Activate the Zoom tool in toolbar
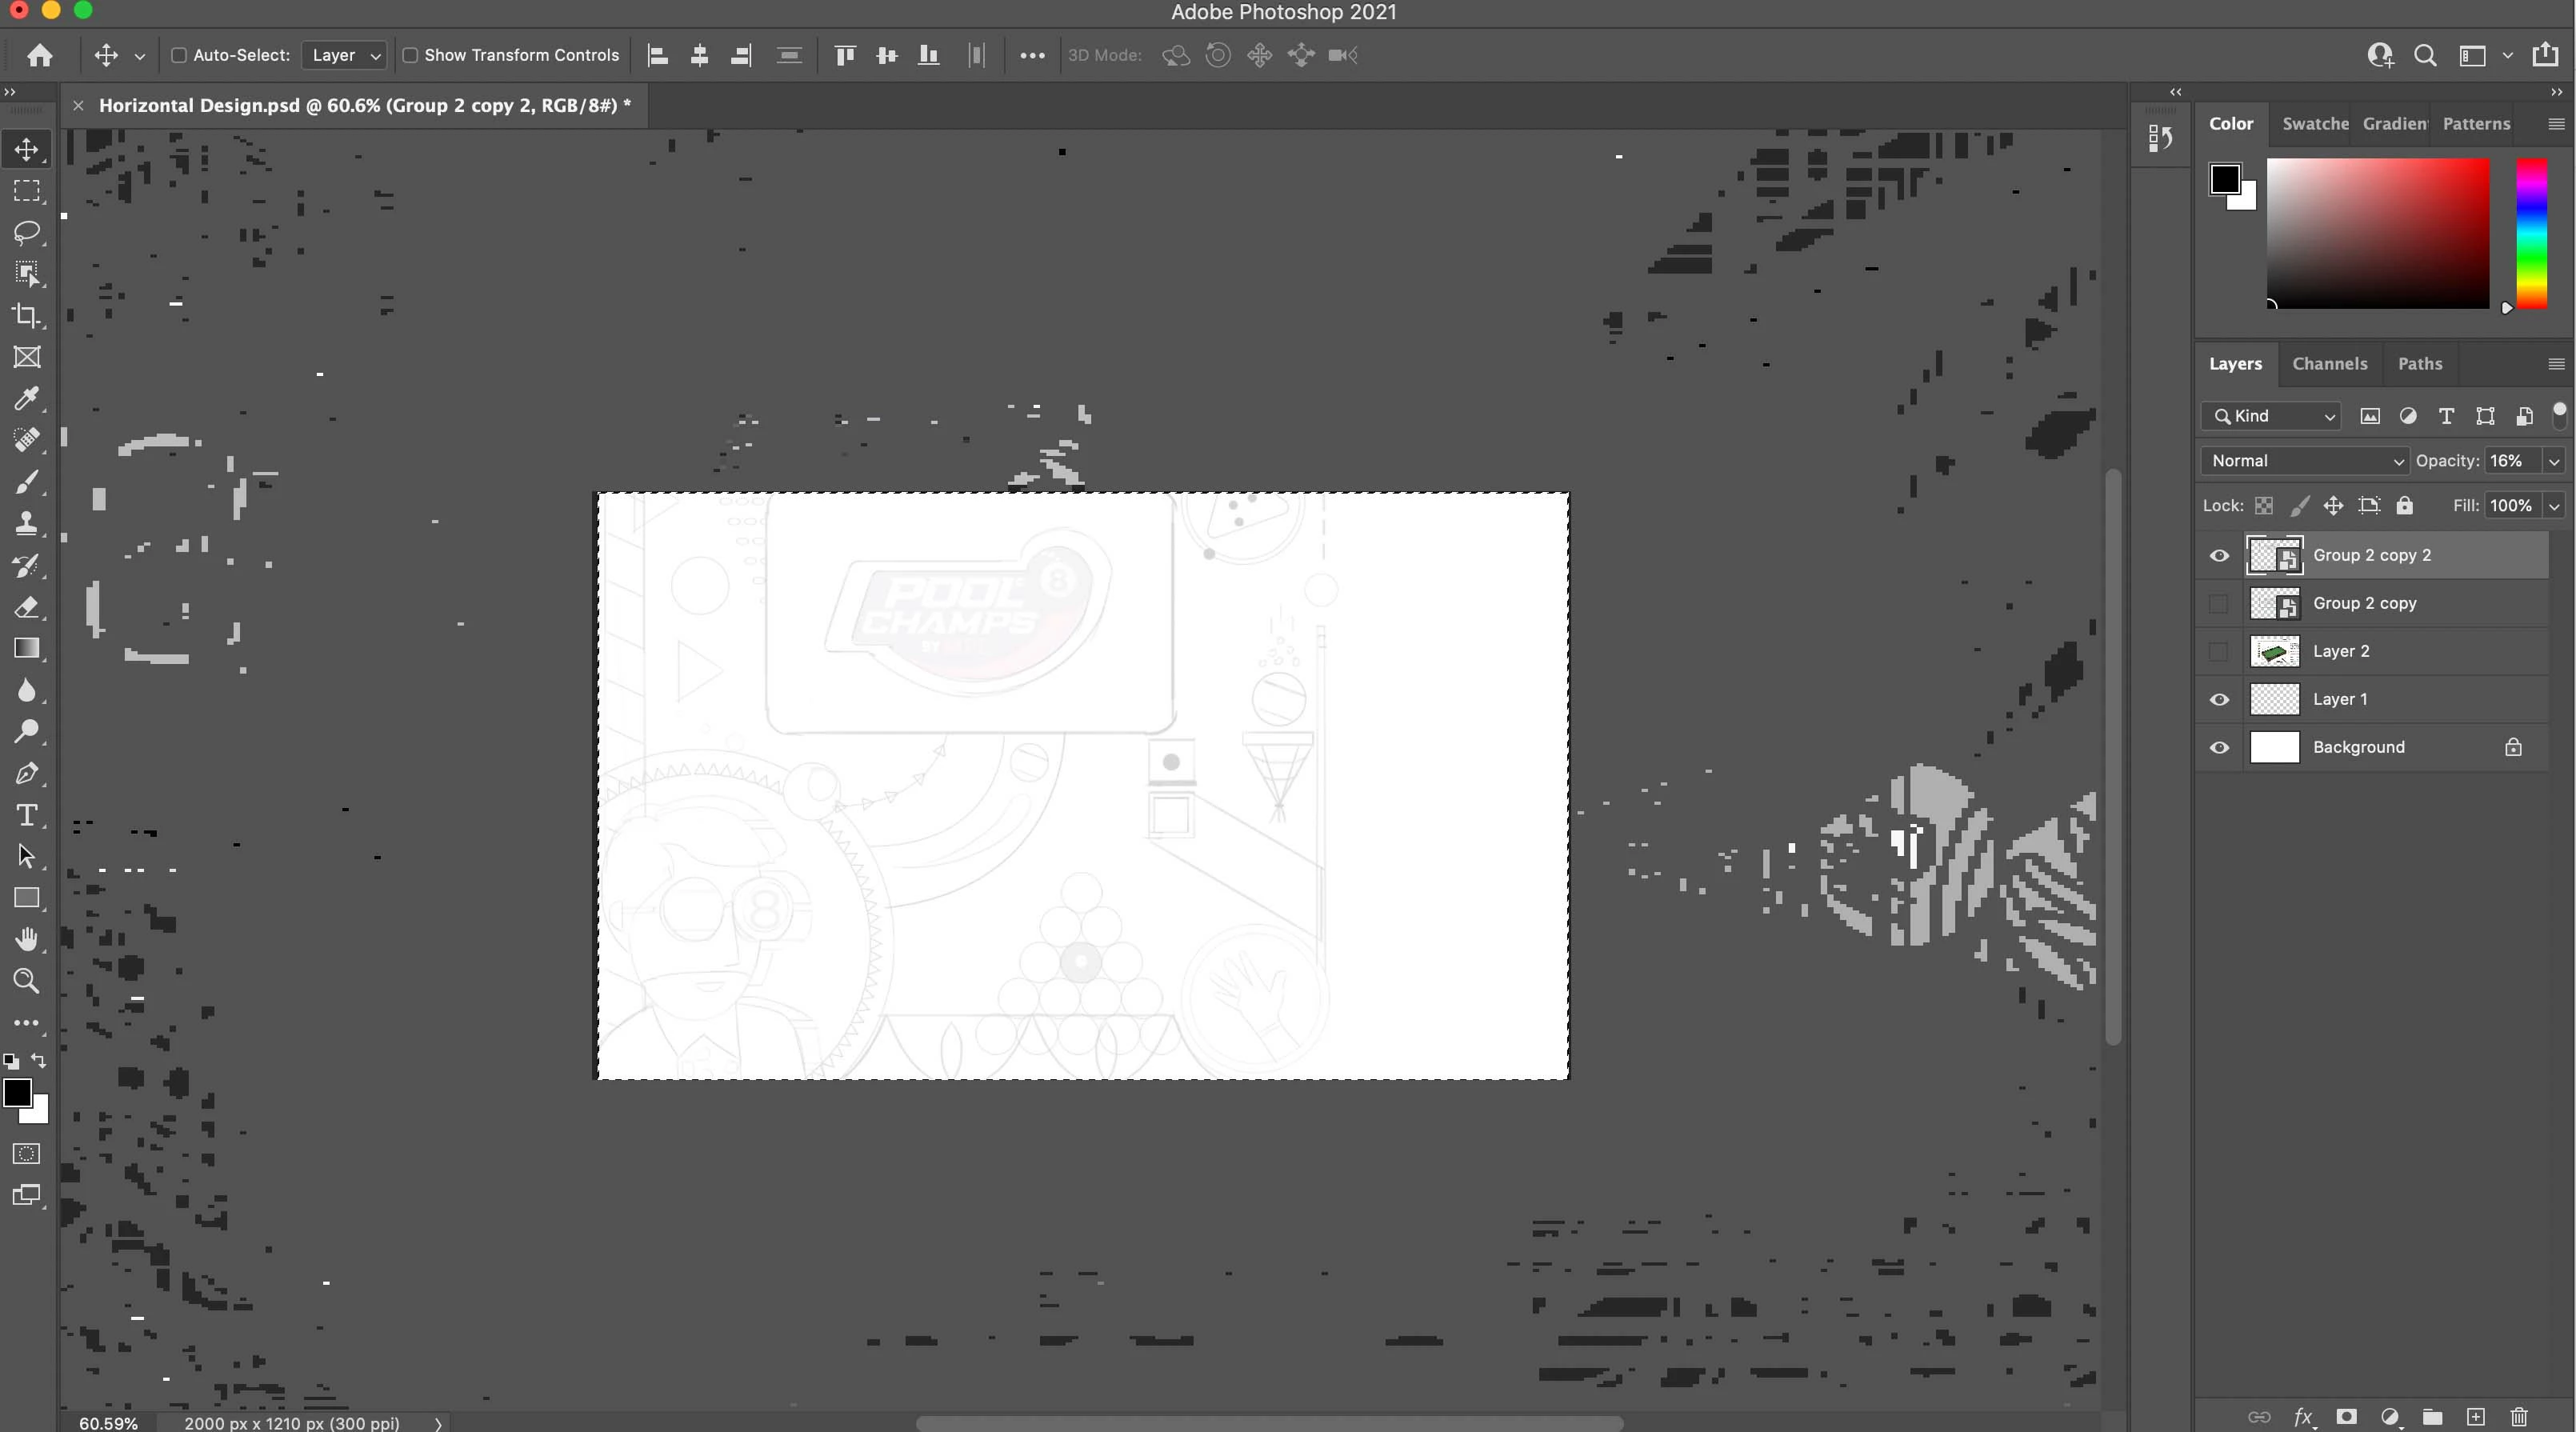The height and width of the screenshot is (1432, 2576). 27,981
